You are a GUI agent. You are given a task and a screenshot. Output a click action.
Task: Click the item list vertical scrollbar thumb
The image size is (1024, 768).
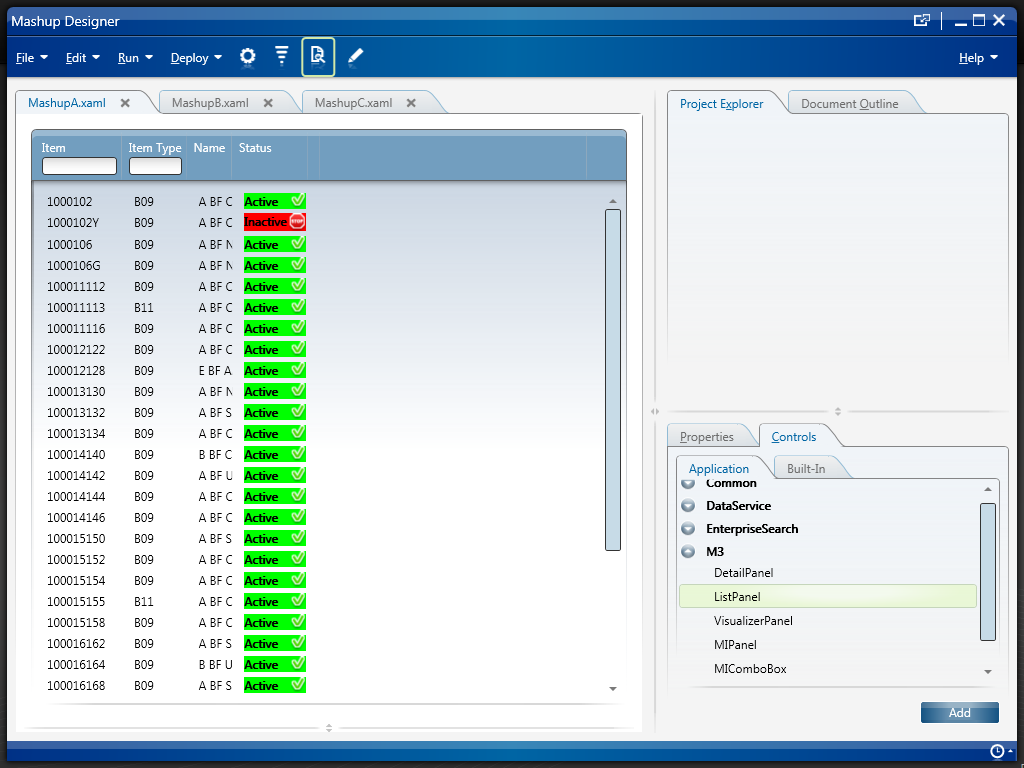coord(613,380)
